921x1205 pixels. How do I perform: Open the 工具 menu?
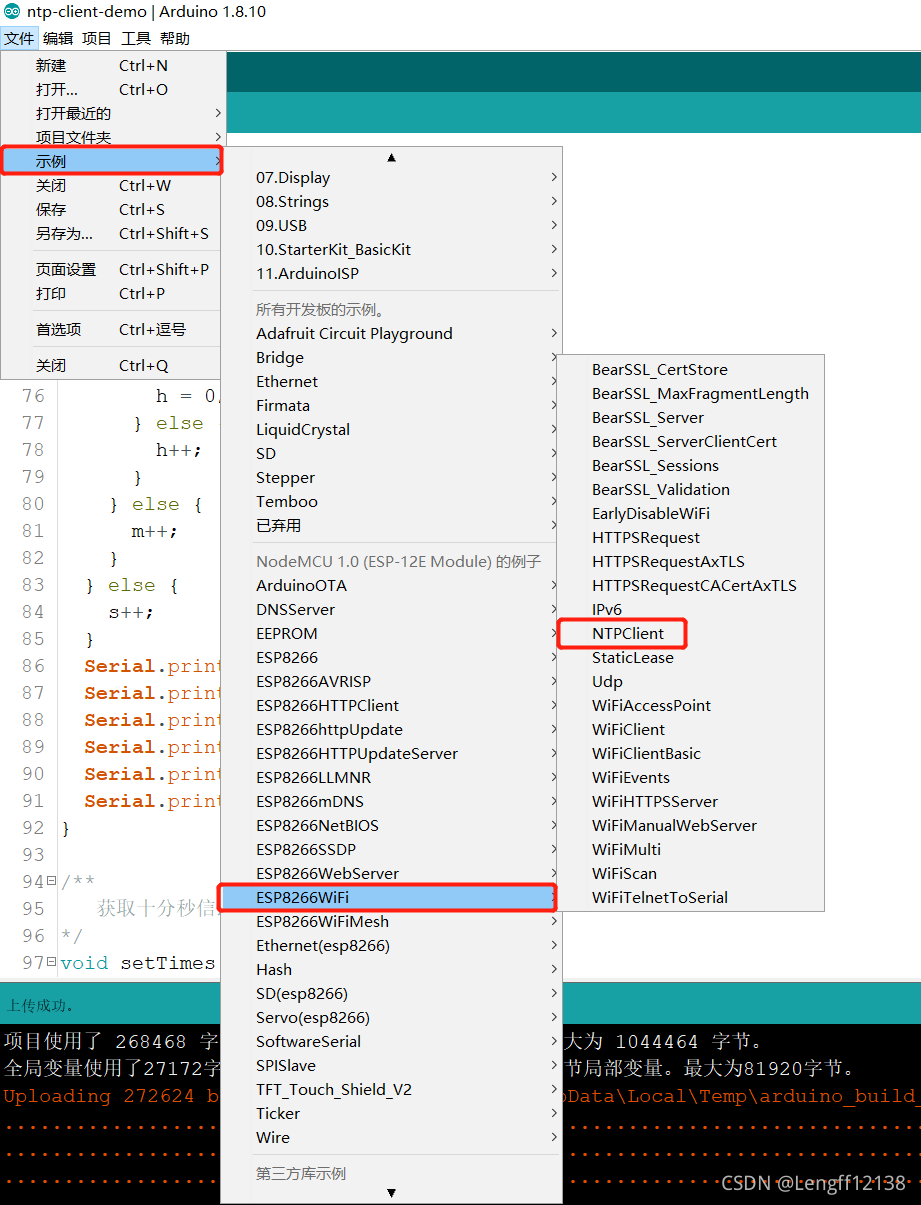[x=136, y=38]
